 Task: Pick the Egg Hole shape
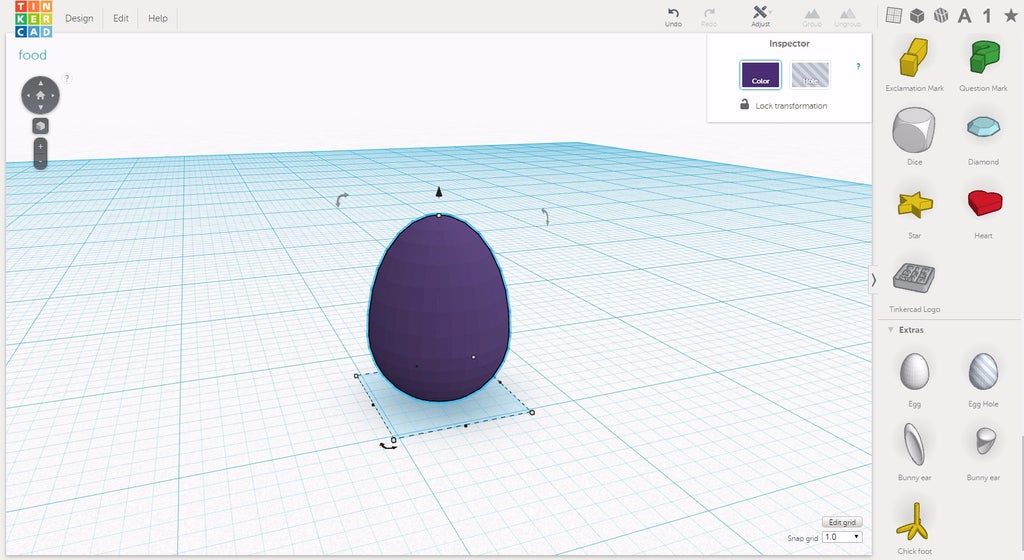coord(983,371)
